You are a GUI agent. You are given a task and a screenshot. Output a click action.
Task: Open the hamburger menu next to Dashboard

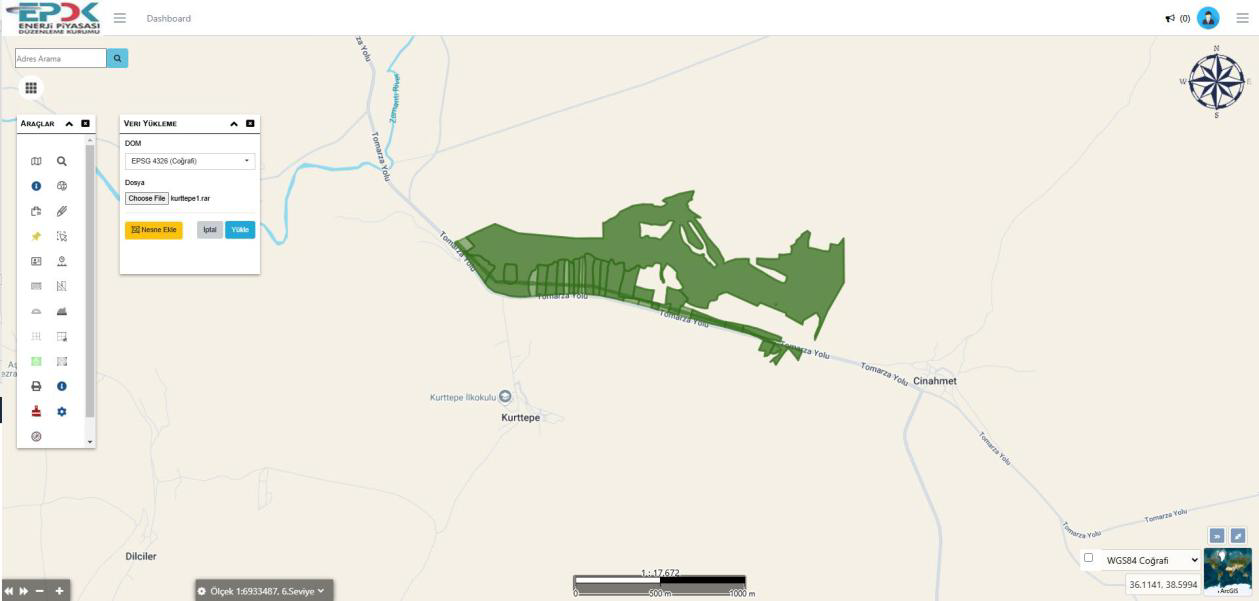120,18
